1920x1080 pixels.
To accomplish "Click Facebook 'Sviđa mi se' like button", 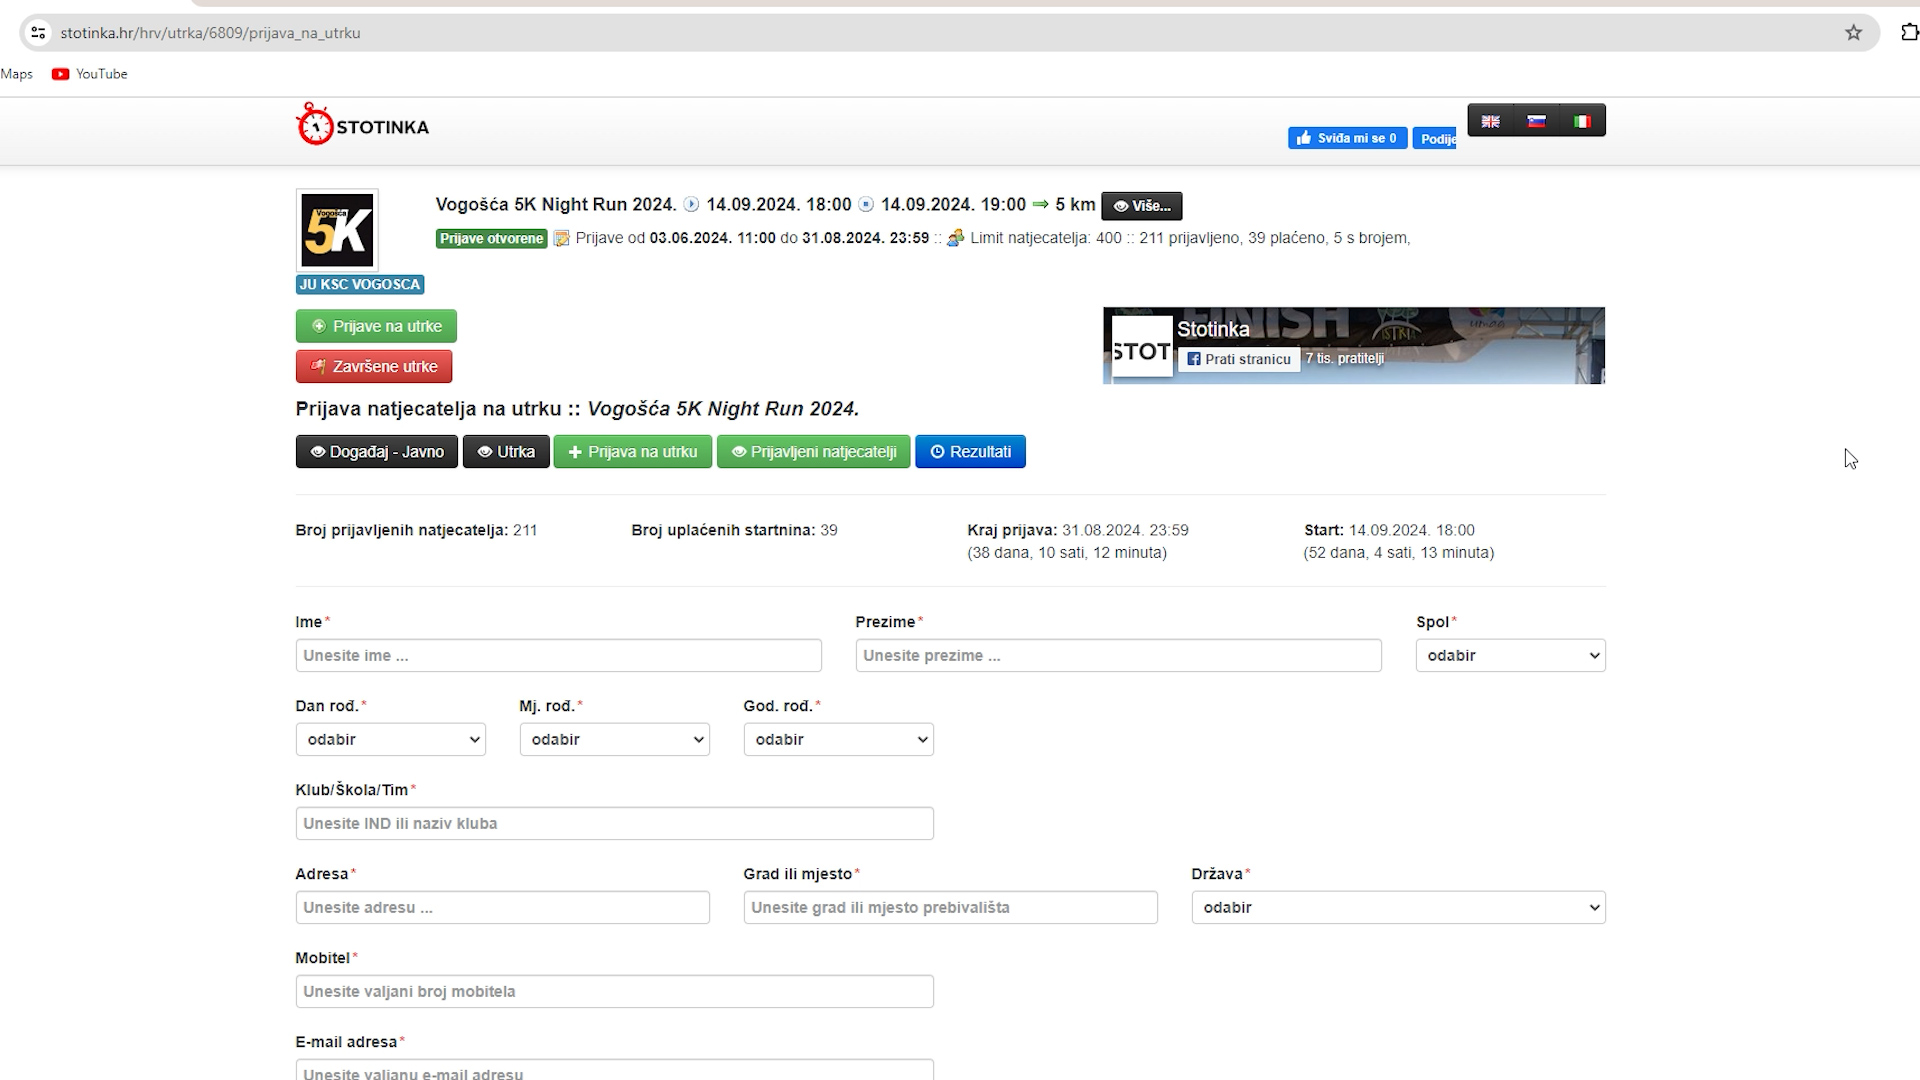I will (x=1347, y=138).
